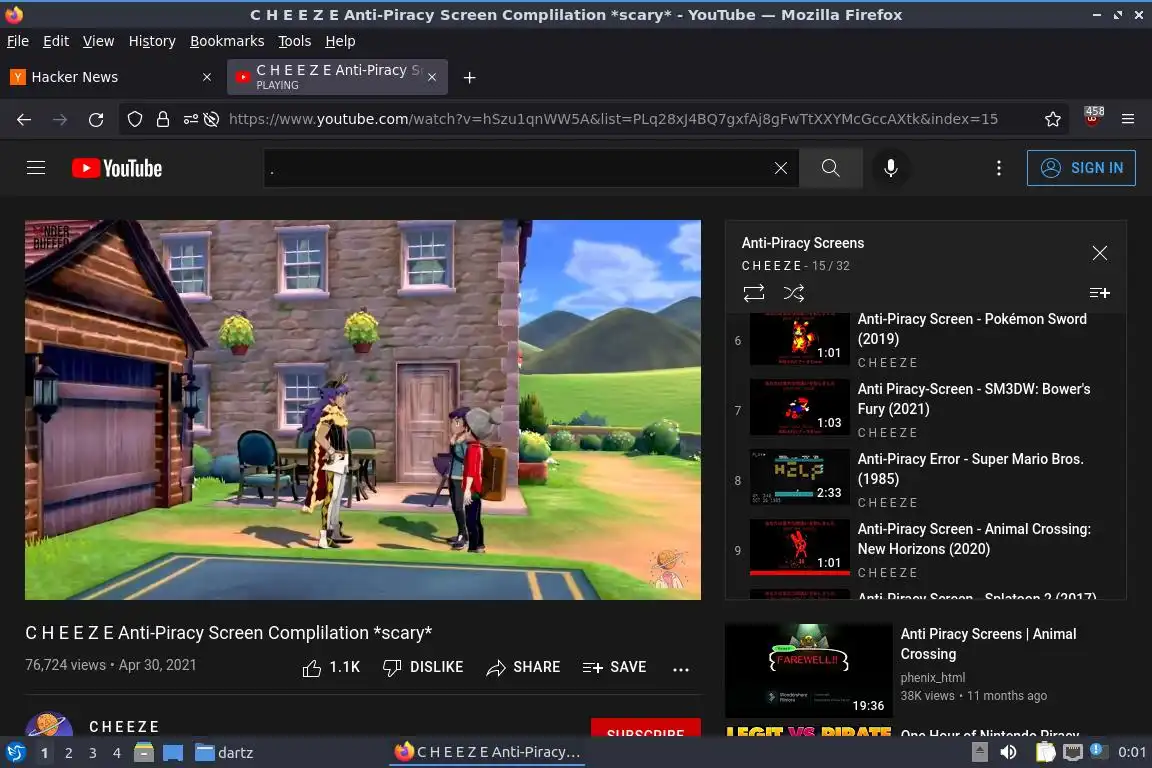
Task: Select Firefox CHEEZE Anti-Piracy taskbar entry
Action: pyautogui.click(x=488, y=753)
